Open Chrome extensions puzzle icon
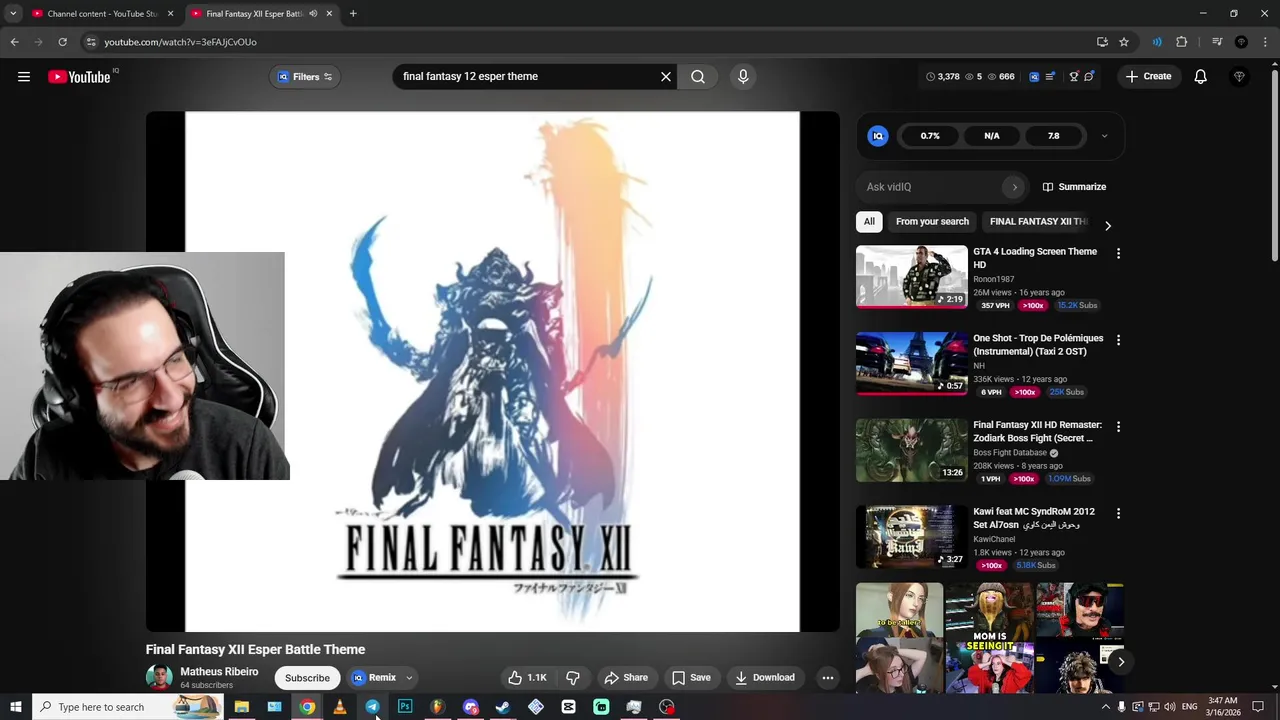1280x720 pixels. (x=1182, y=42)
